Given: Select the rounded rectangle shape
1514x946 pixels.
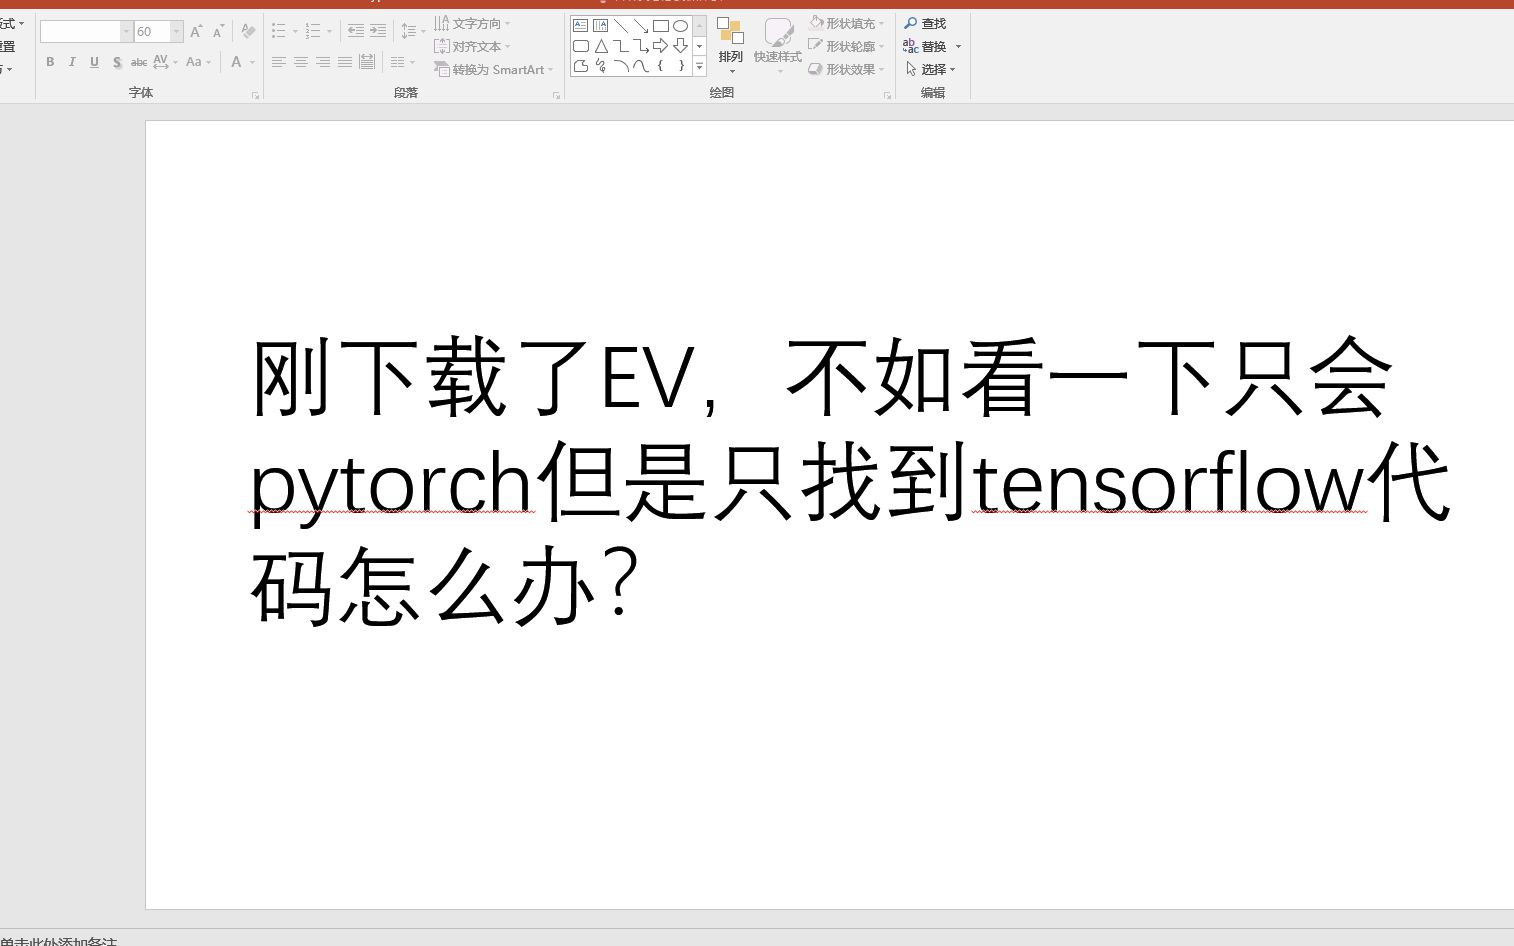Looking at the screenshot, I should (581, 46).
